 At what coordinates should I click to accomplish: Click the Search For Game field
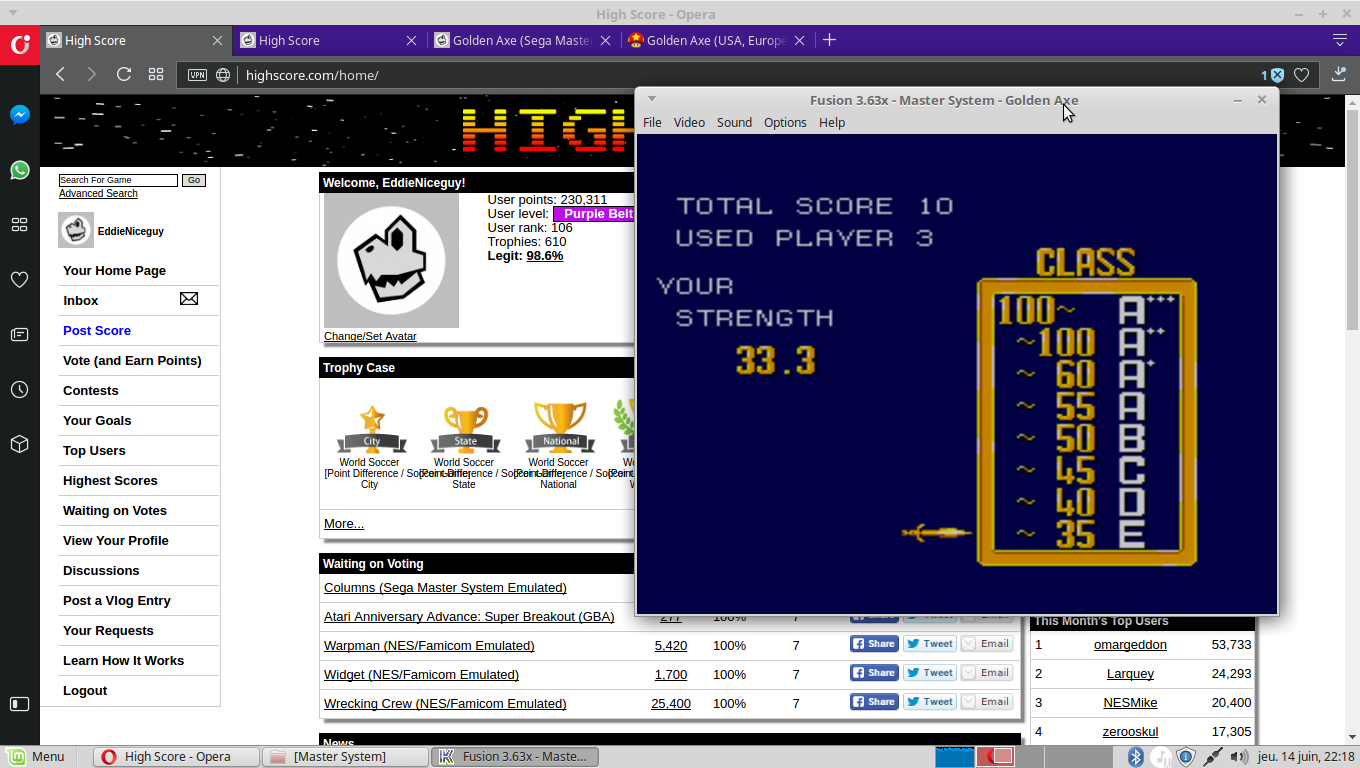(118, 180)
